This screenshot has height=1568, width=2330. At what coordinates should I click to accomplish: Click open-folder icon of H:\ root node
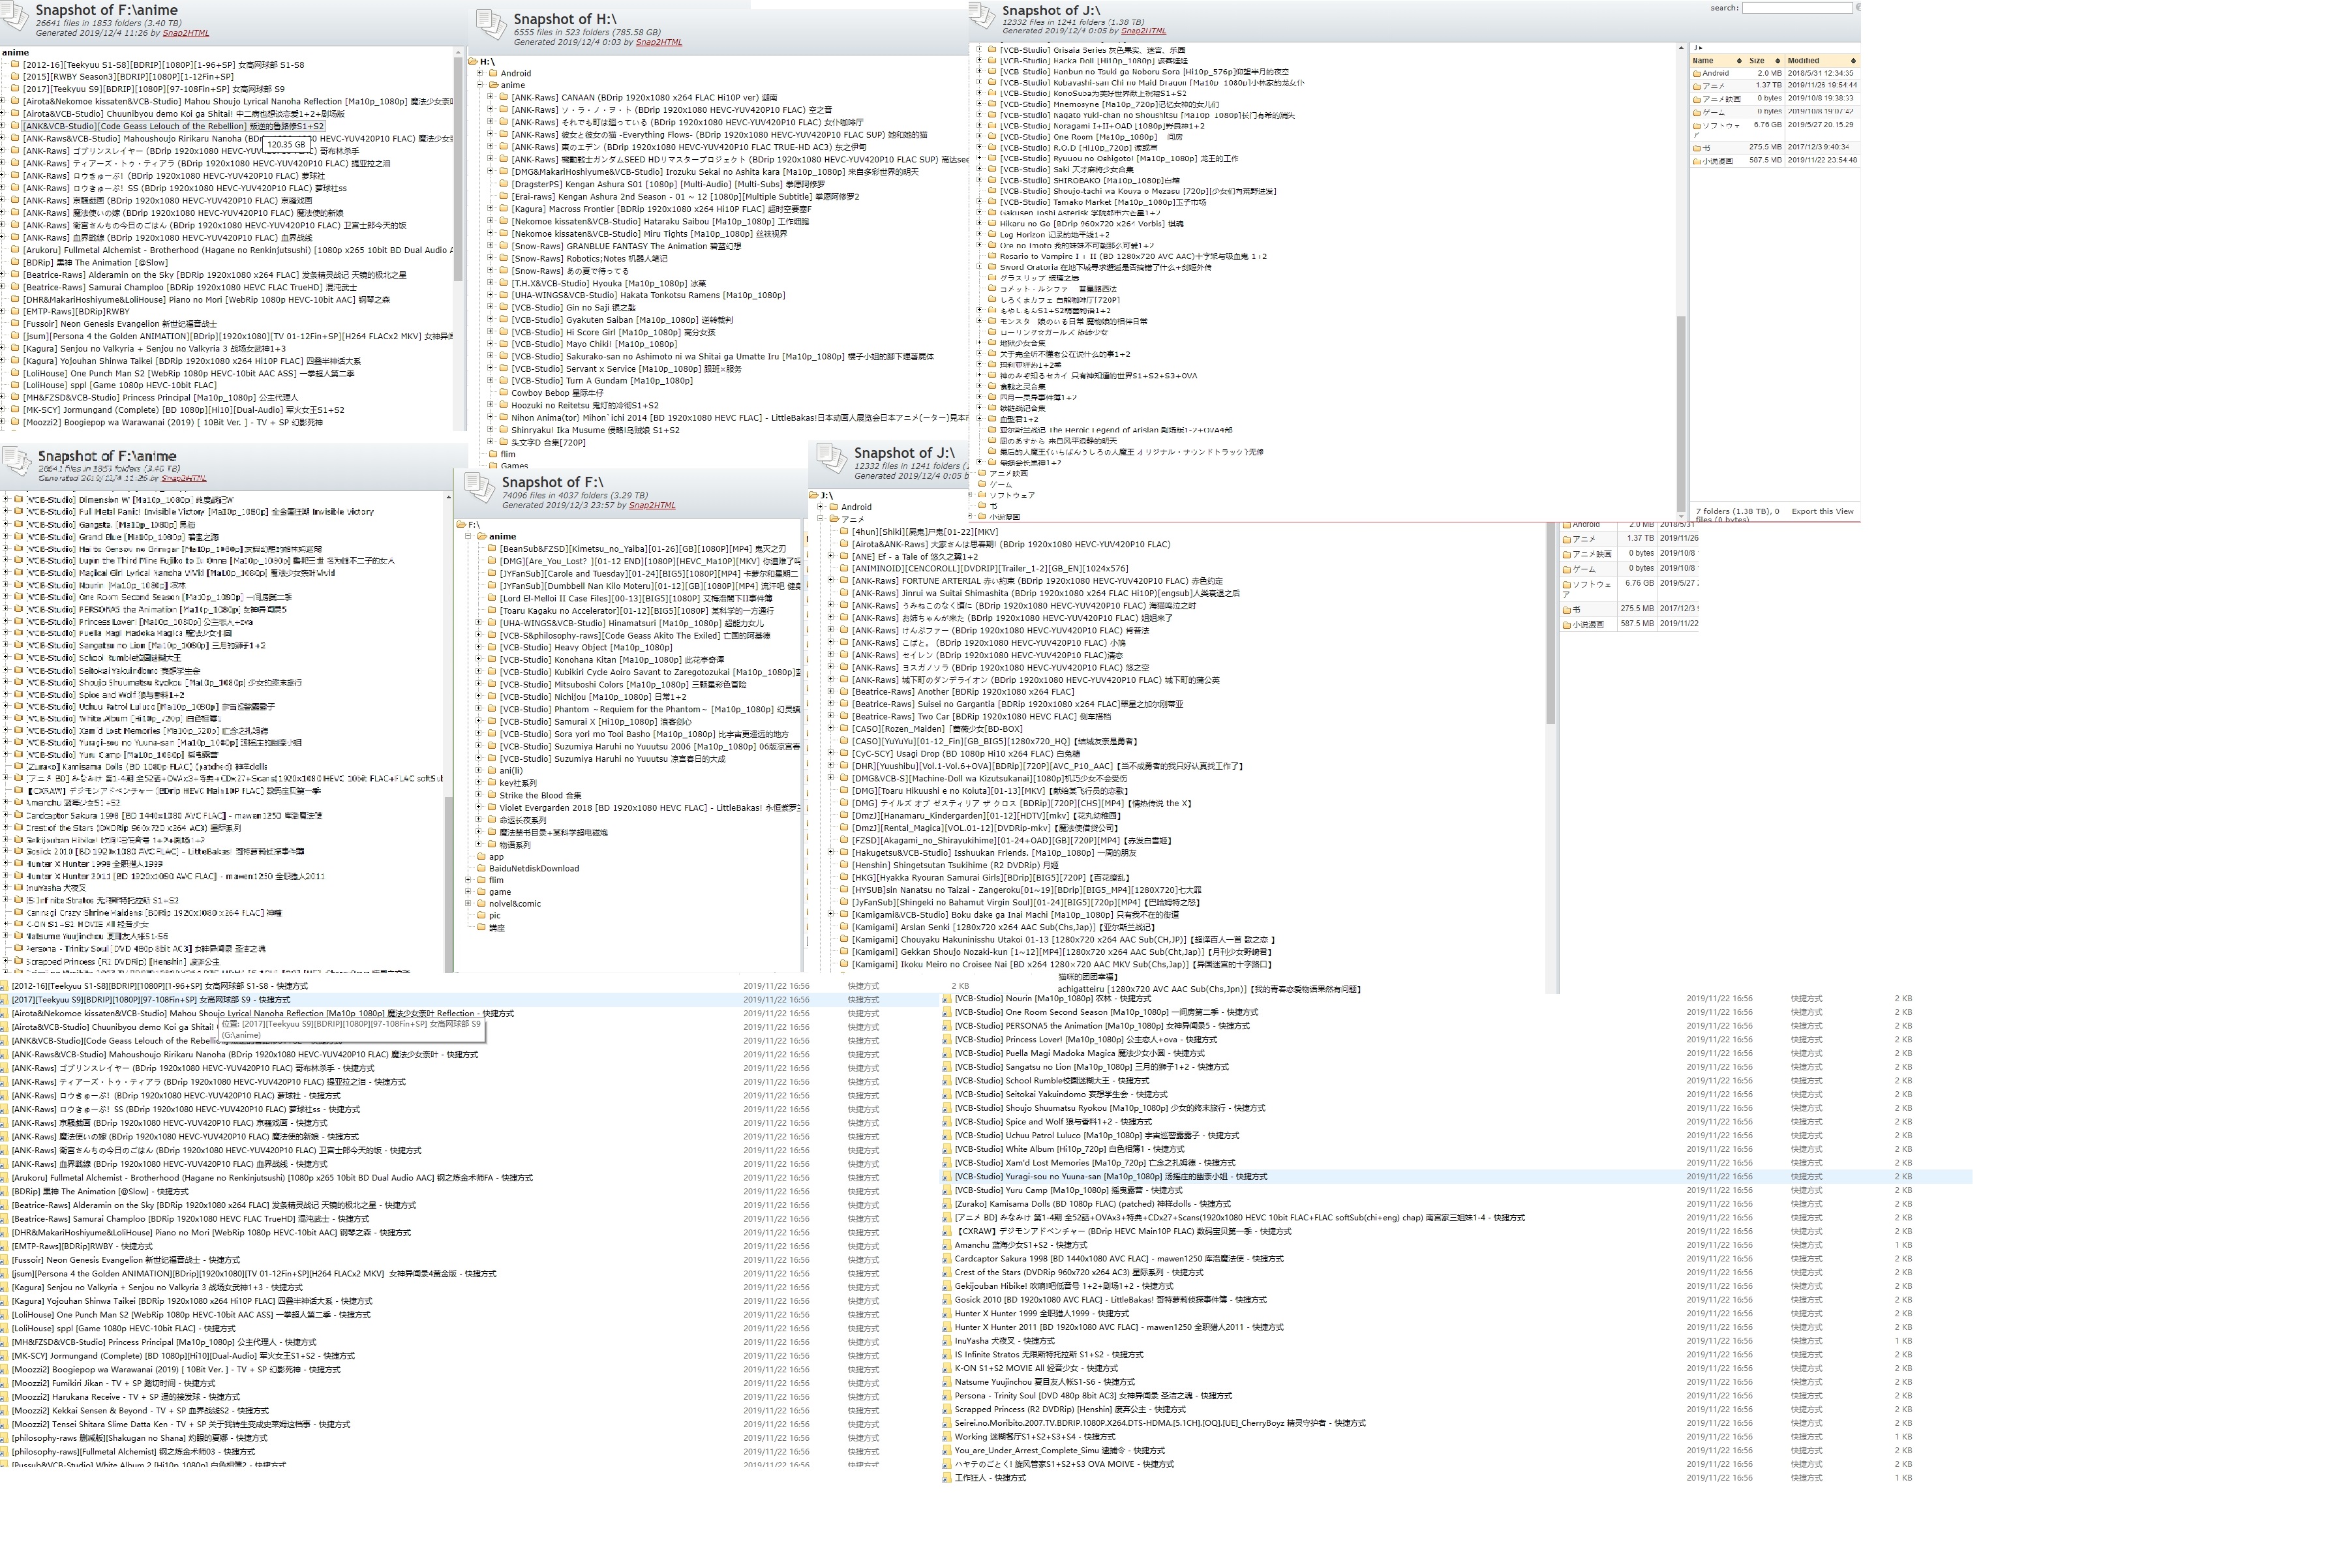point(473,61)
